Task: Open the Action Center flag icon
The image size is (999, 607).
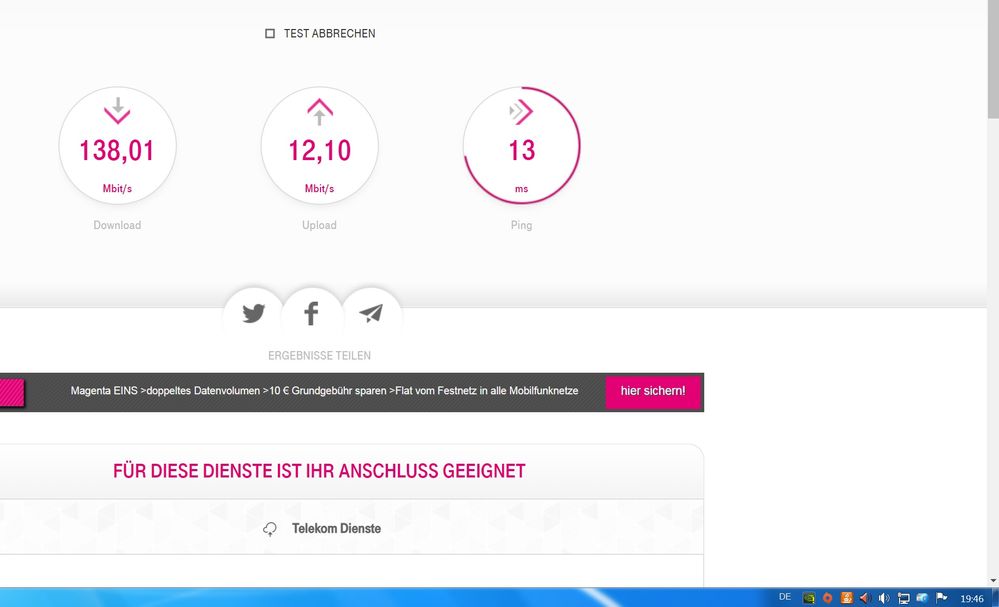Action: click(942, 598)
